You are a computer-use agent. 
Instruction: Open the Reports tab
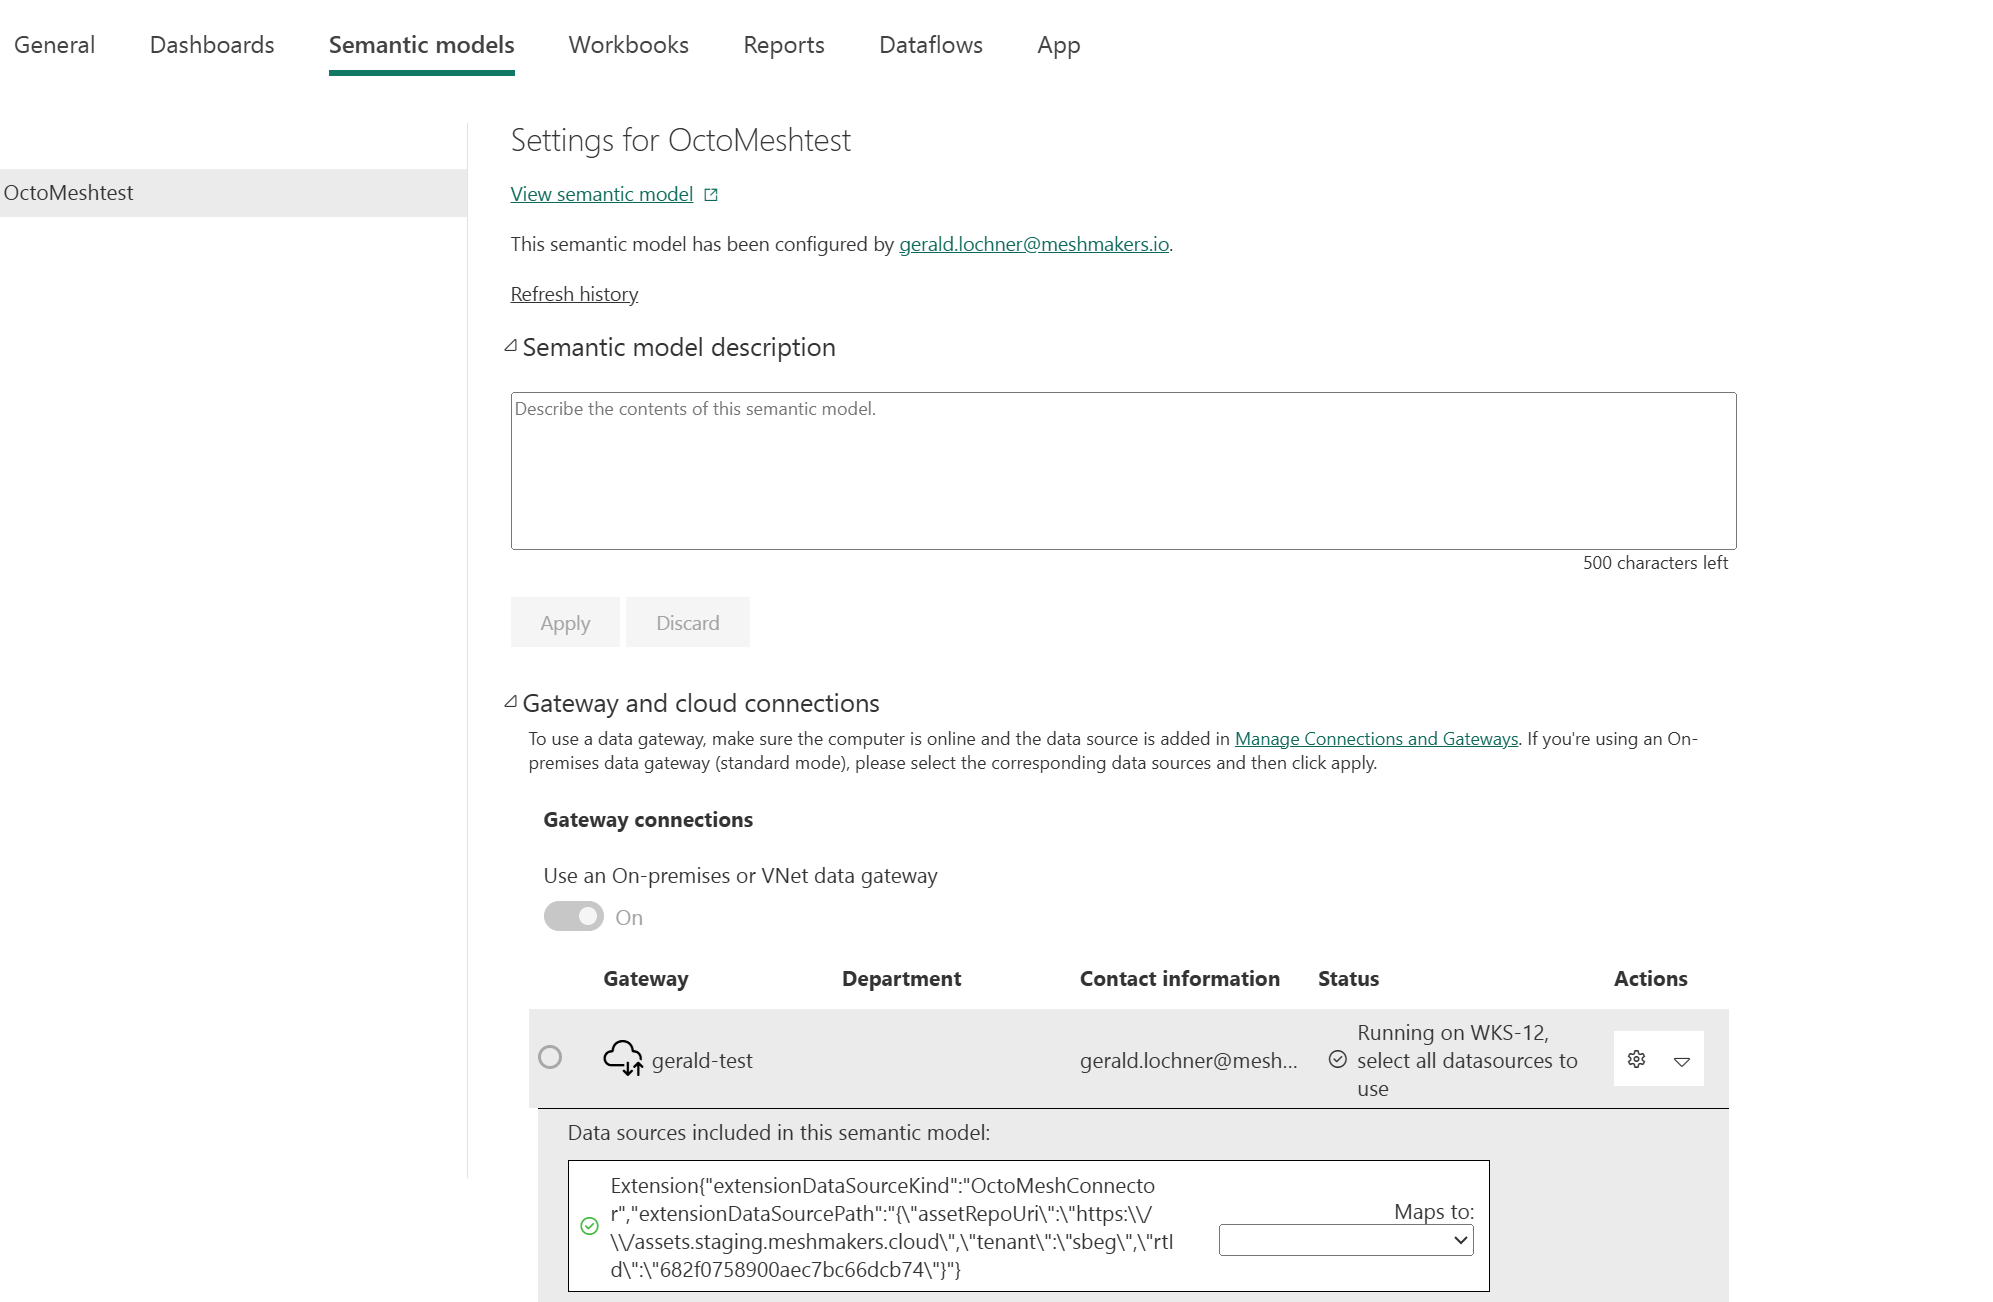(784, 45)
